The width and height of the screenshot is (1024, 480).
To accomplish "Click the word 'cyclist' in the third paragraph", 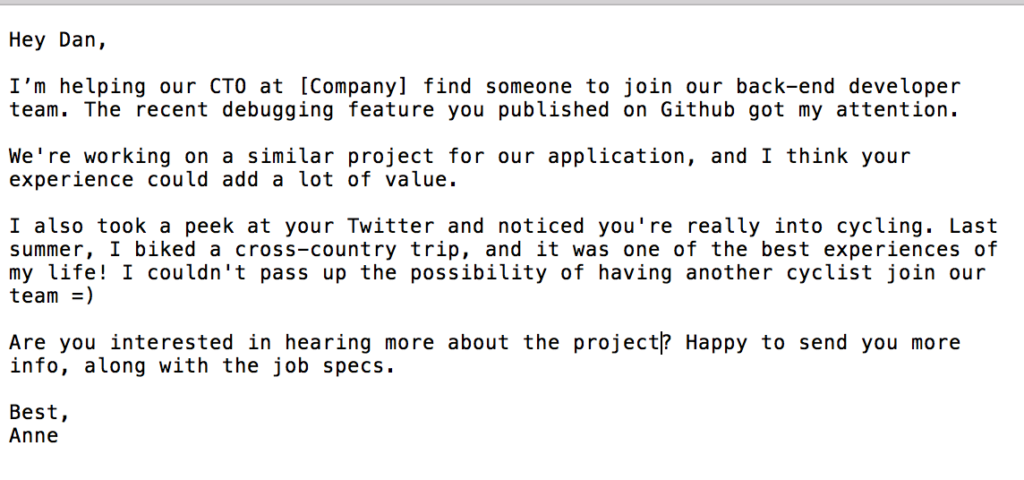I will click(x=829, y=273).
